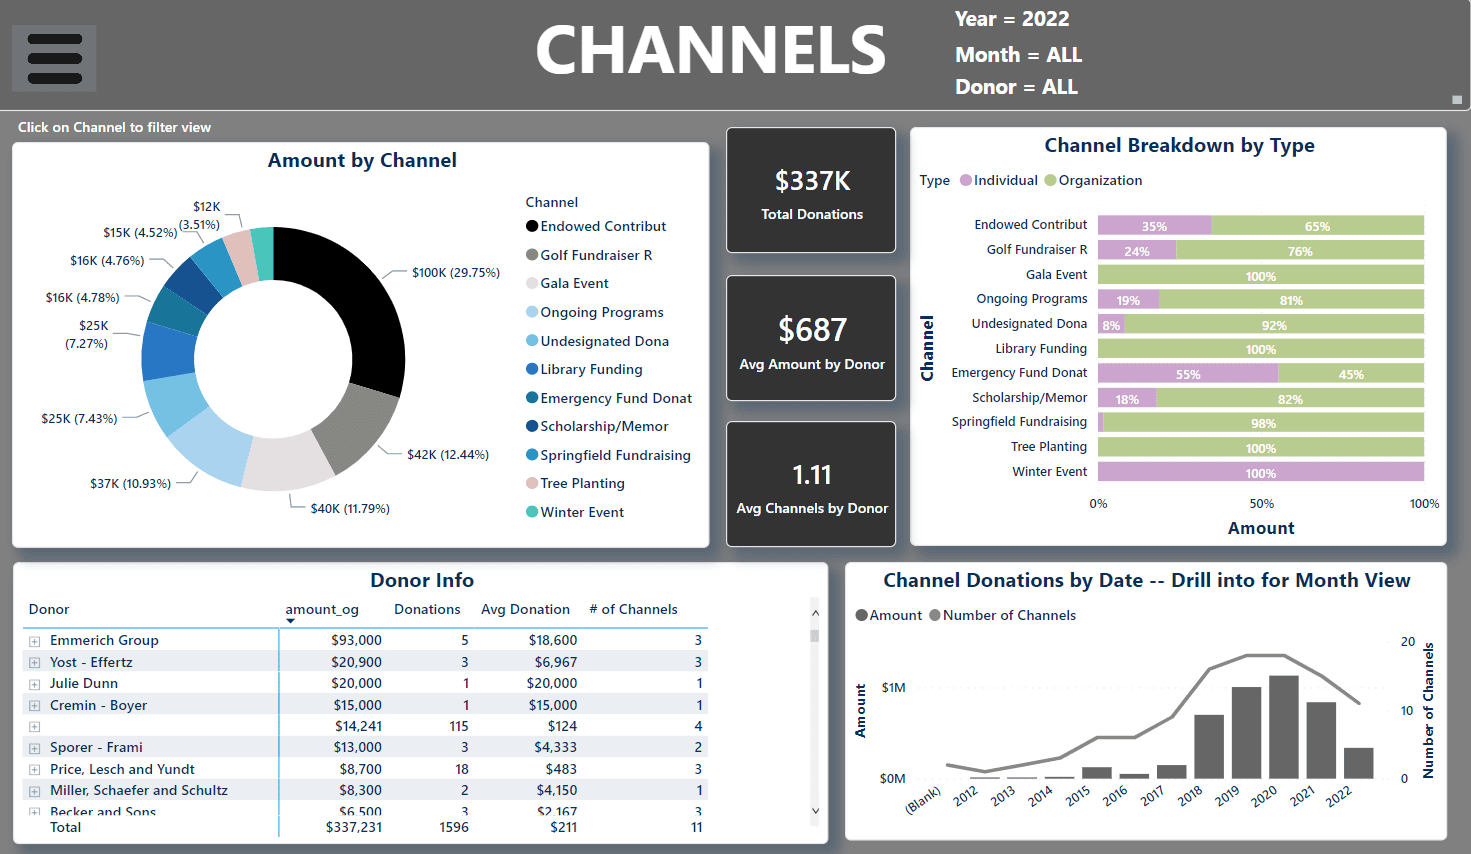
Task: Select Tree Planting legend item
Action: click(576, 483)
